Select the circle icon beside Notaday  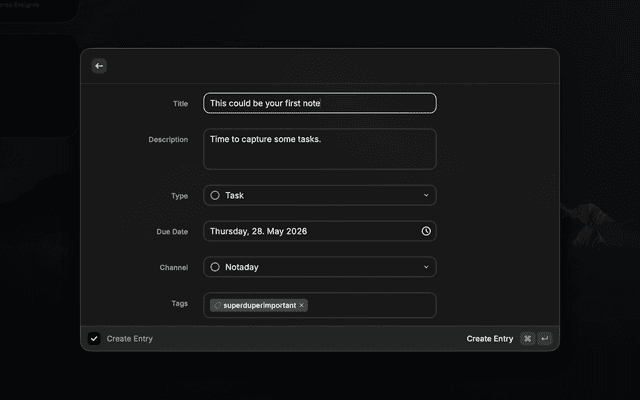[215, 267]
